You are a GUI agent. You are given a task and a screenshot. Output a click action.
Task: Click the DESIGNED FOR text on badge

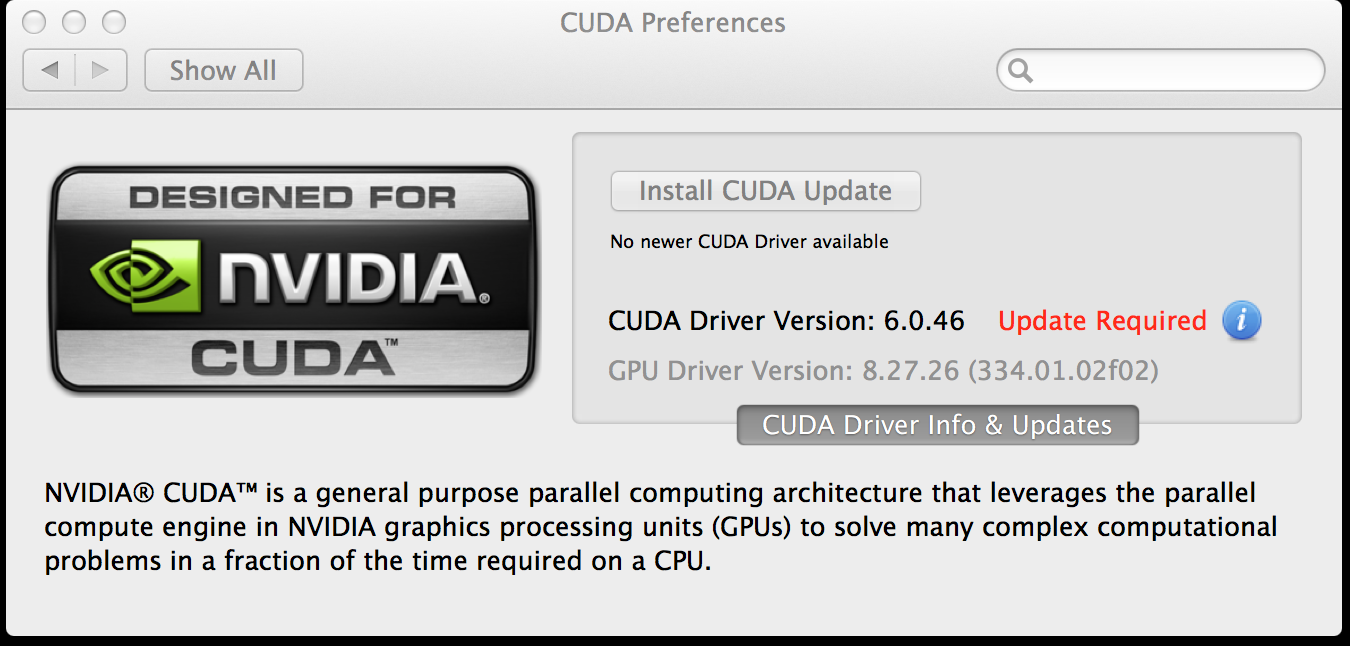pyautogui.click(x=292, y=197)
